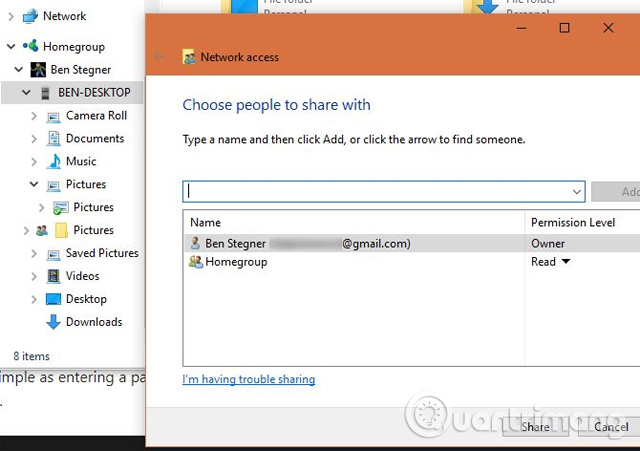Click the Share button
The width and height of the screenshot is (640, 451).
[x=535, y=427]
